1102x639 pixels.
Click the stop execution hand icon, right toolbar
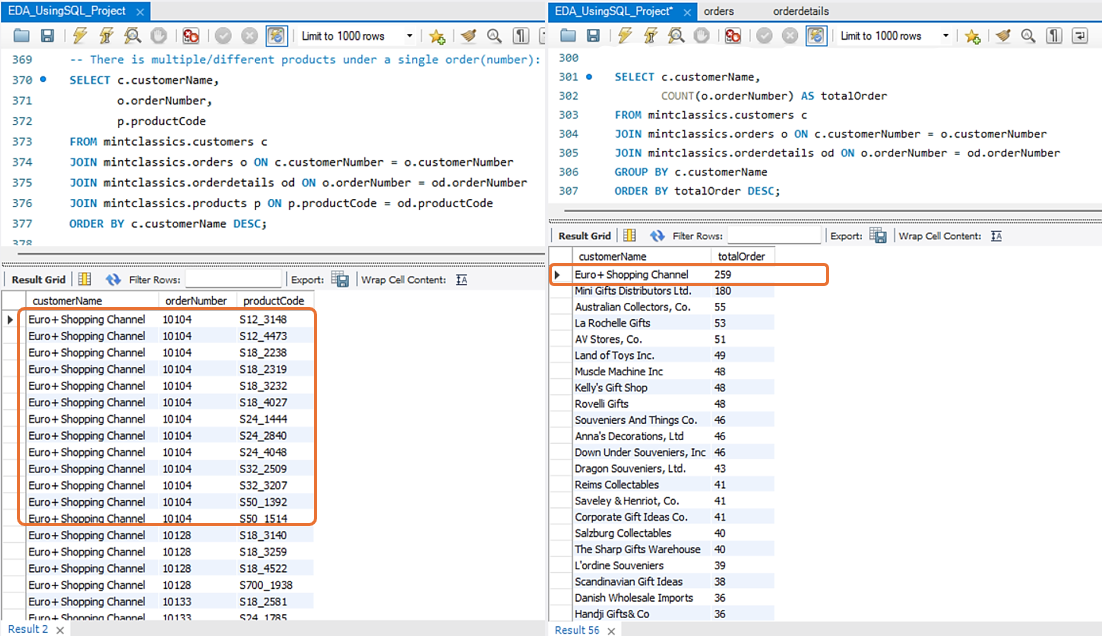click(x=702, y=35)
